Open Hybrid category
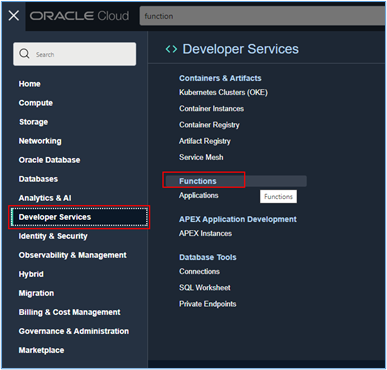Image resolution: width=387 pixels, height=370 pixels. tap(31, 274)
